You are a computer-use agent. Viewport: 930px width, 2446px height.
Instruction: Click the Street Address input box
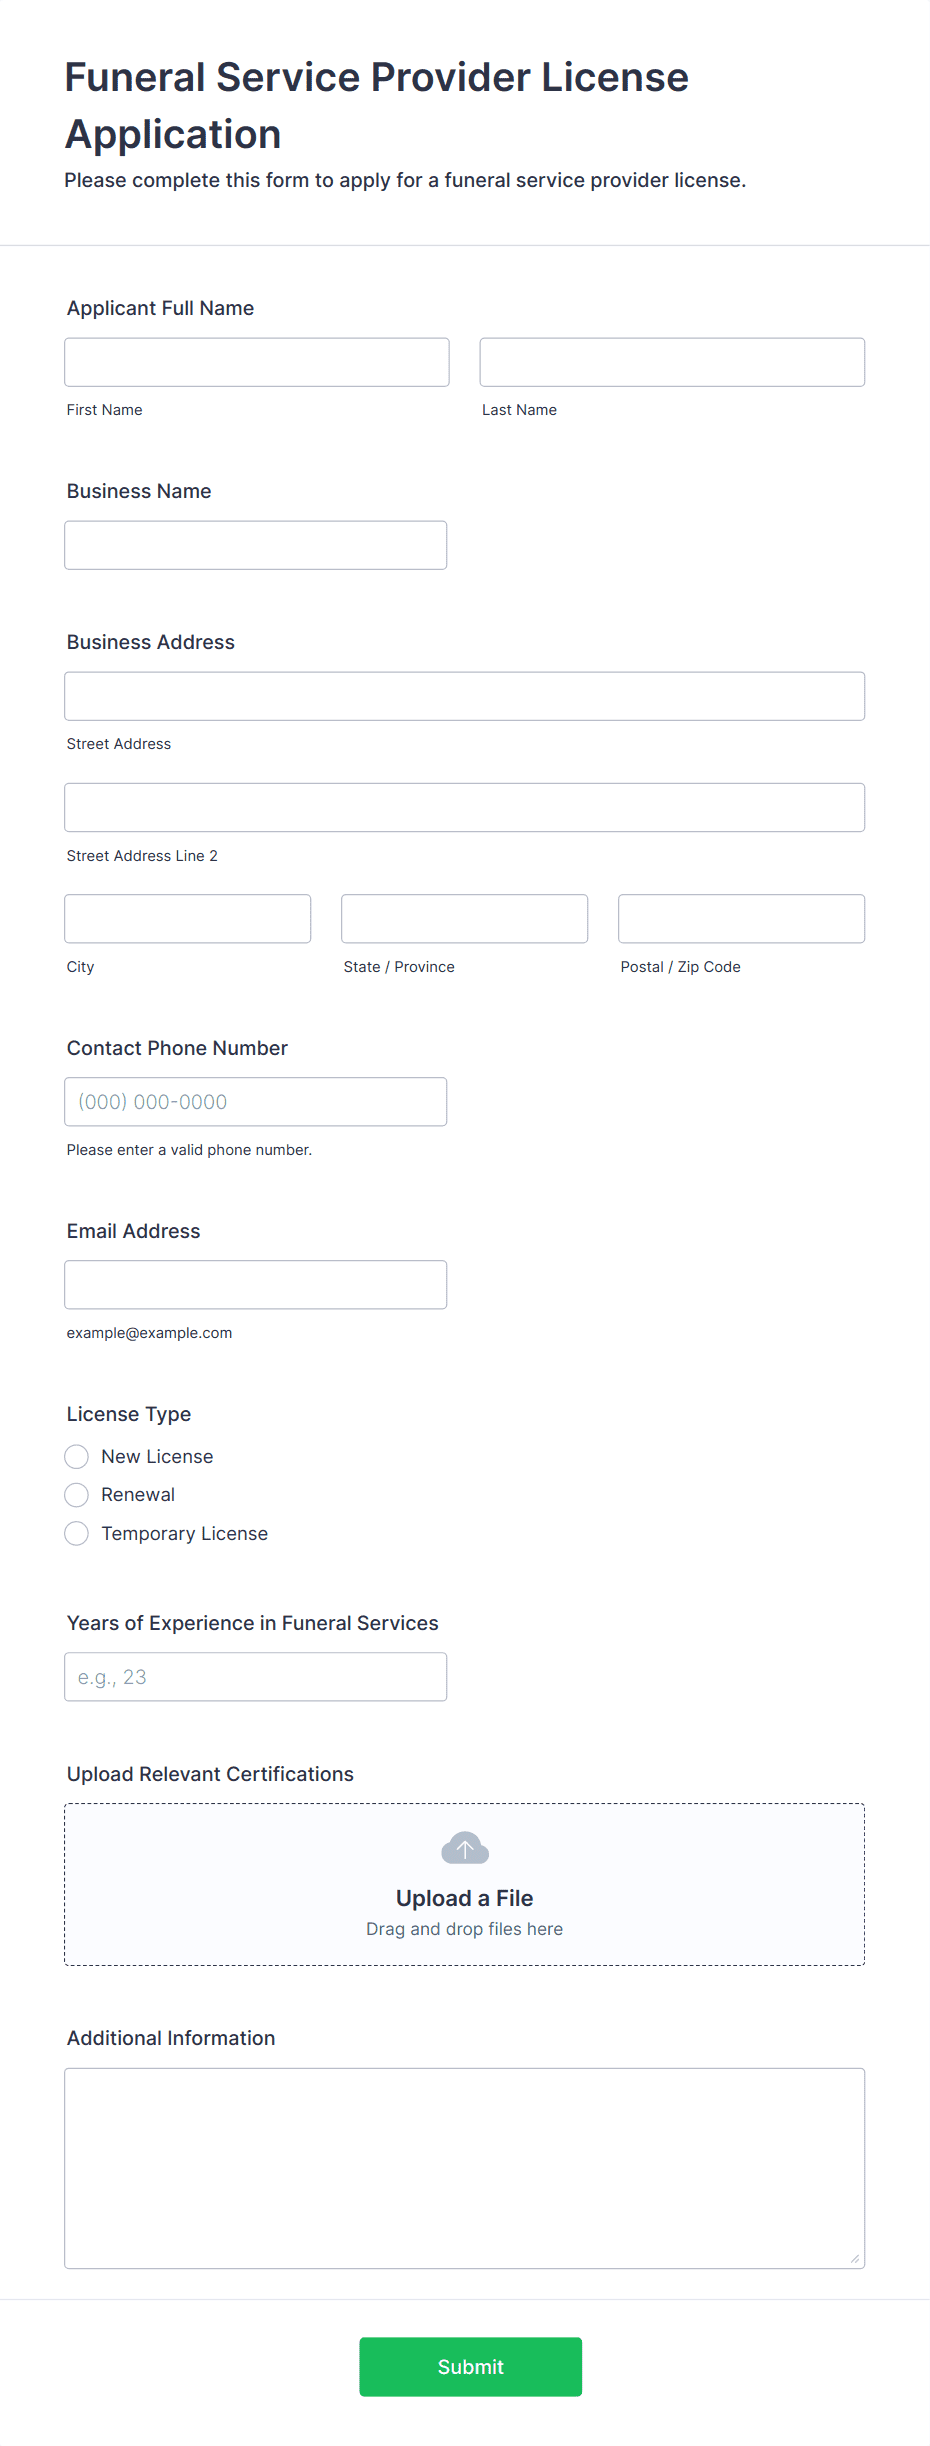[x=465, y=696]
